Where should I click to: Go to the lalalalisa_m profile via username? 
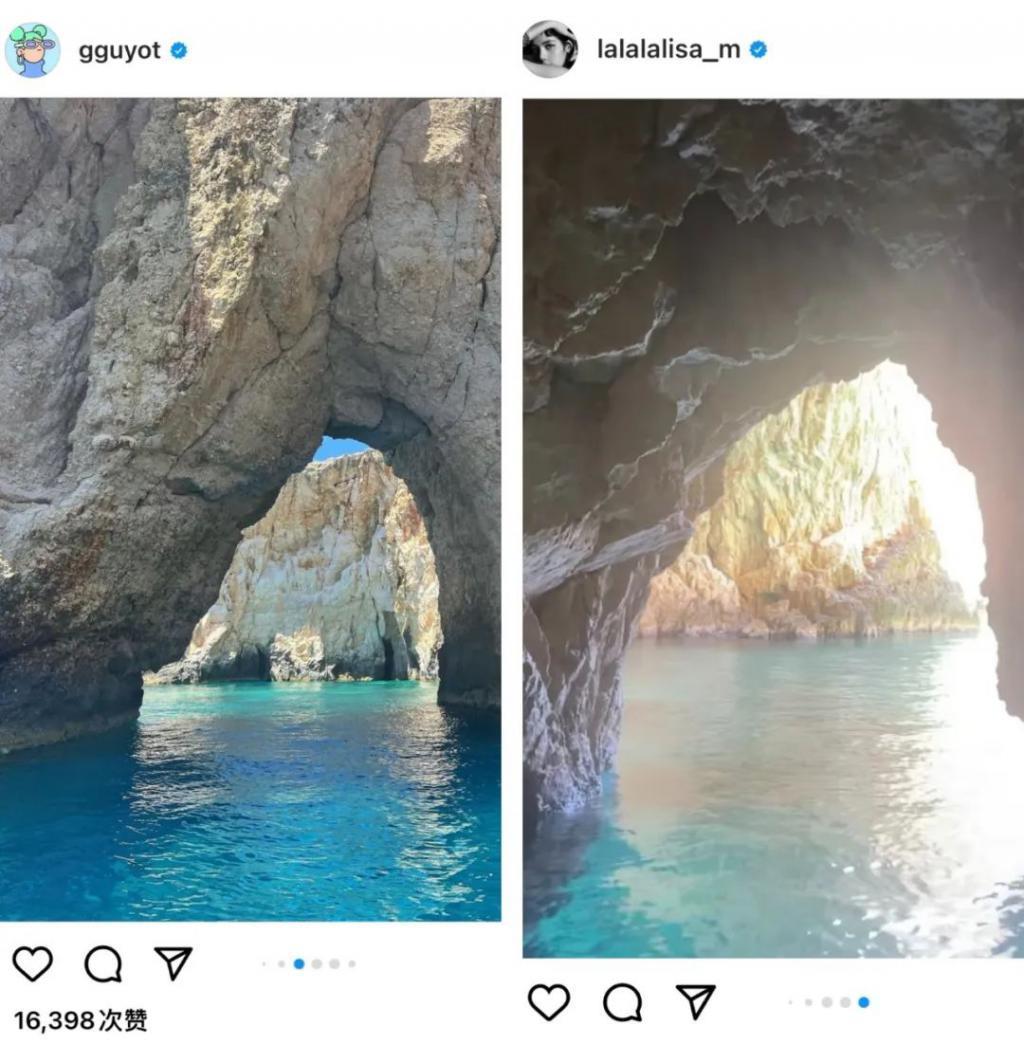coord(668,49)
